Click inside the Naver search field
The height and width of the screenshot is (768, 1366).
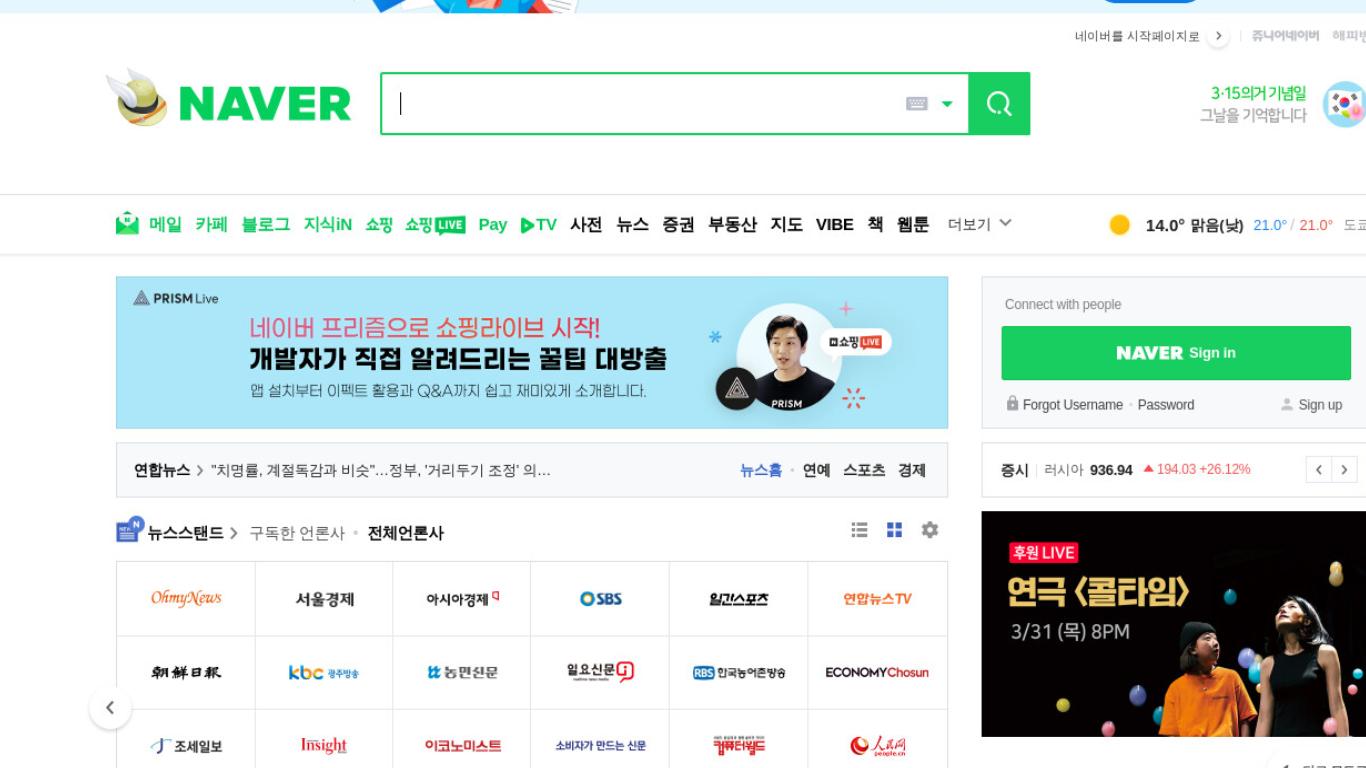tap(645, 104)
